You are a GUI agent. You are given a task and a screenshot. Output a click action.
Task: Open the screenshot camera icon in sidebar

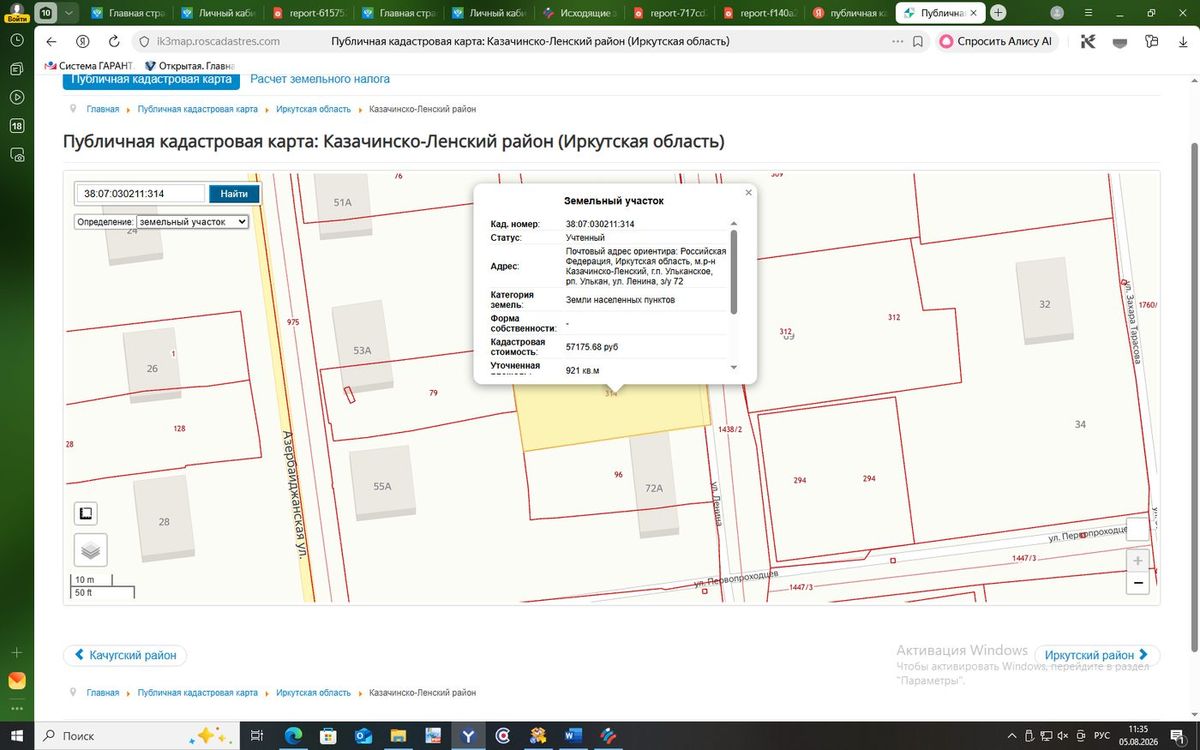pos(17,155)
